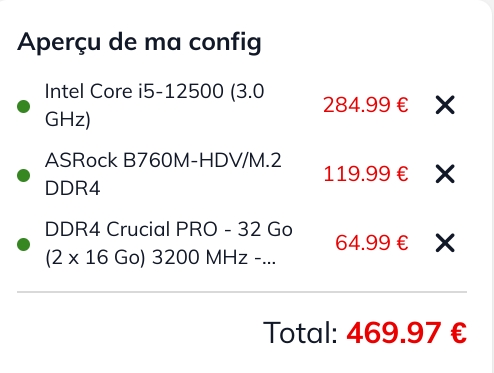494x373 pixels.
Task: Delete the DDR4 Crucial PRO memory item
Action: pyautogui.click(x=445, y=243)
